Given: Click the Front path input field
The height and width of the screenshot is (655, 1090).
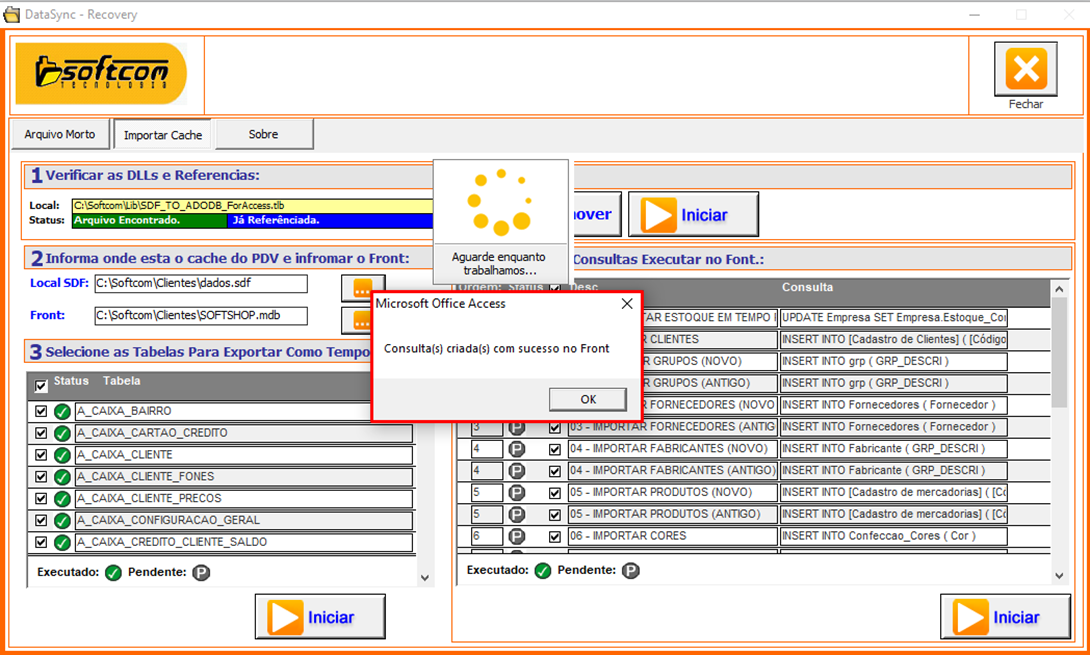Looking at the screenshot, I should pos(201,316).
